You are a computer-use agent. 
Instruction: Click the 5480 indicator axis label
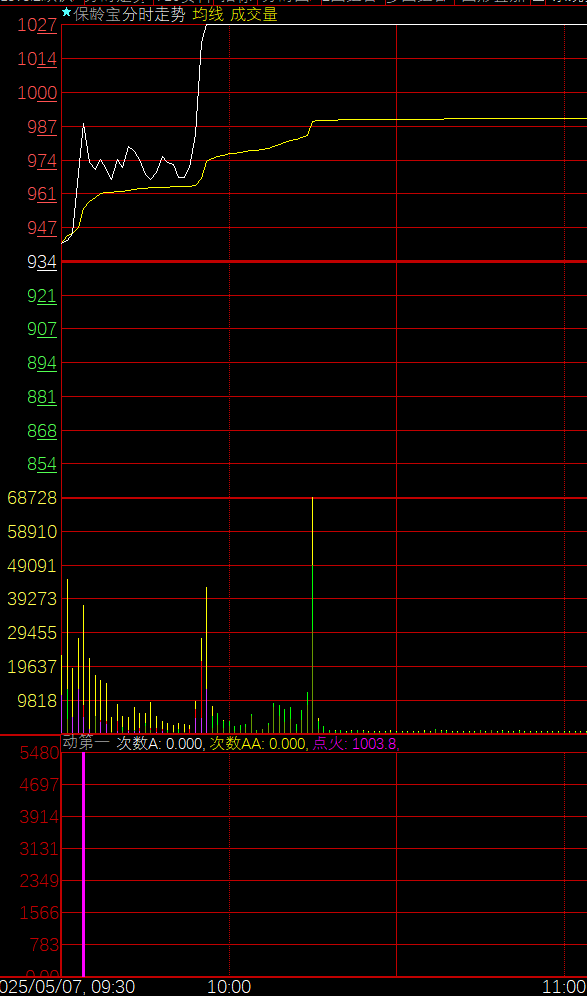tap(39, 753)
